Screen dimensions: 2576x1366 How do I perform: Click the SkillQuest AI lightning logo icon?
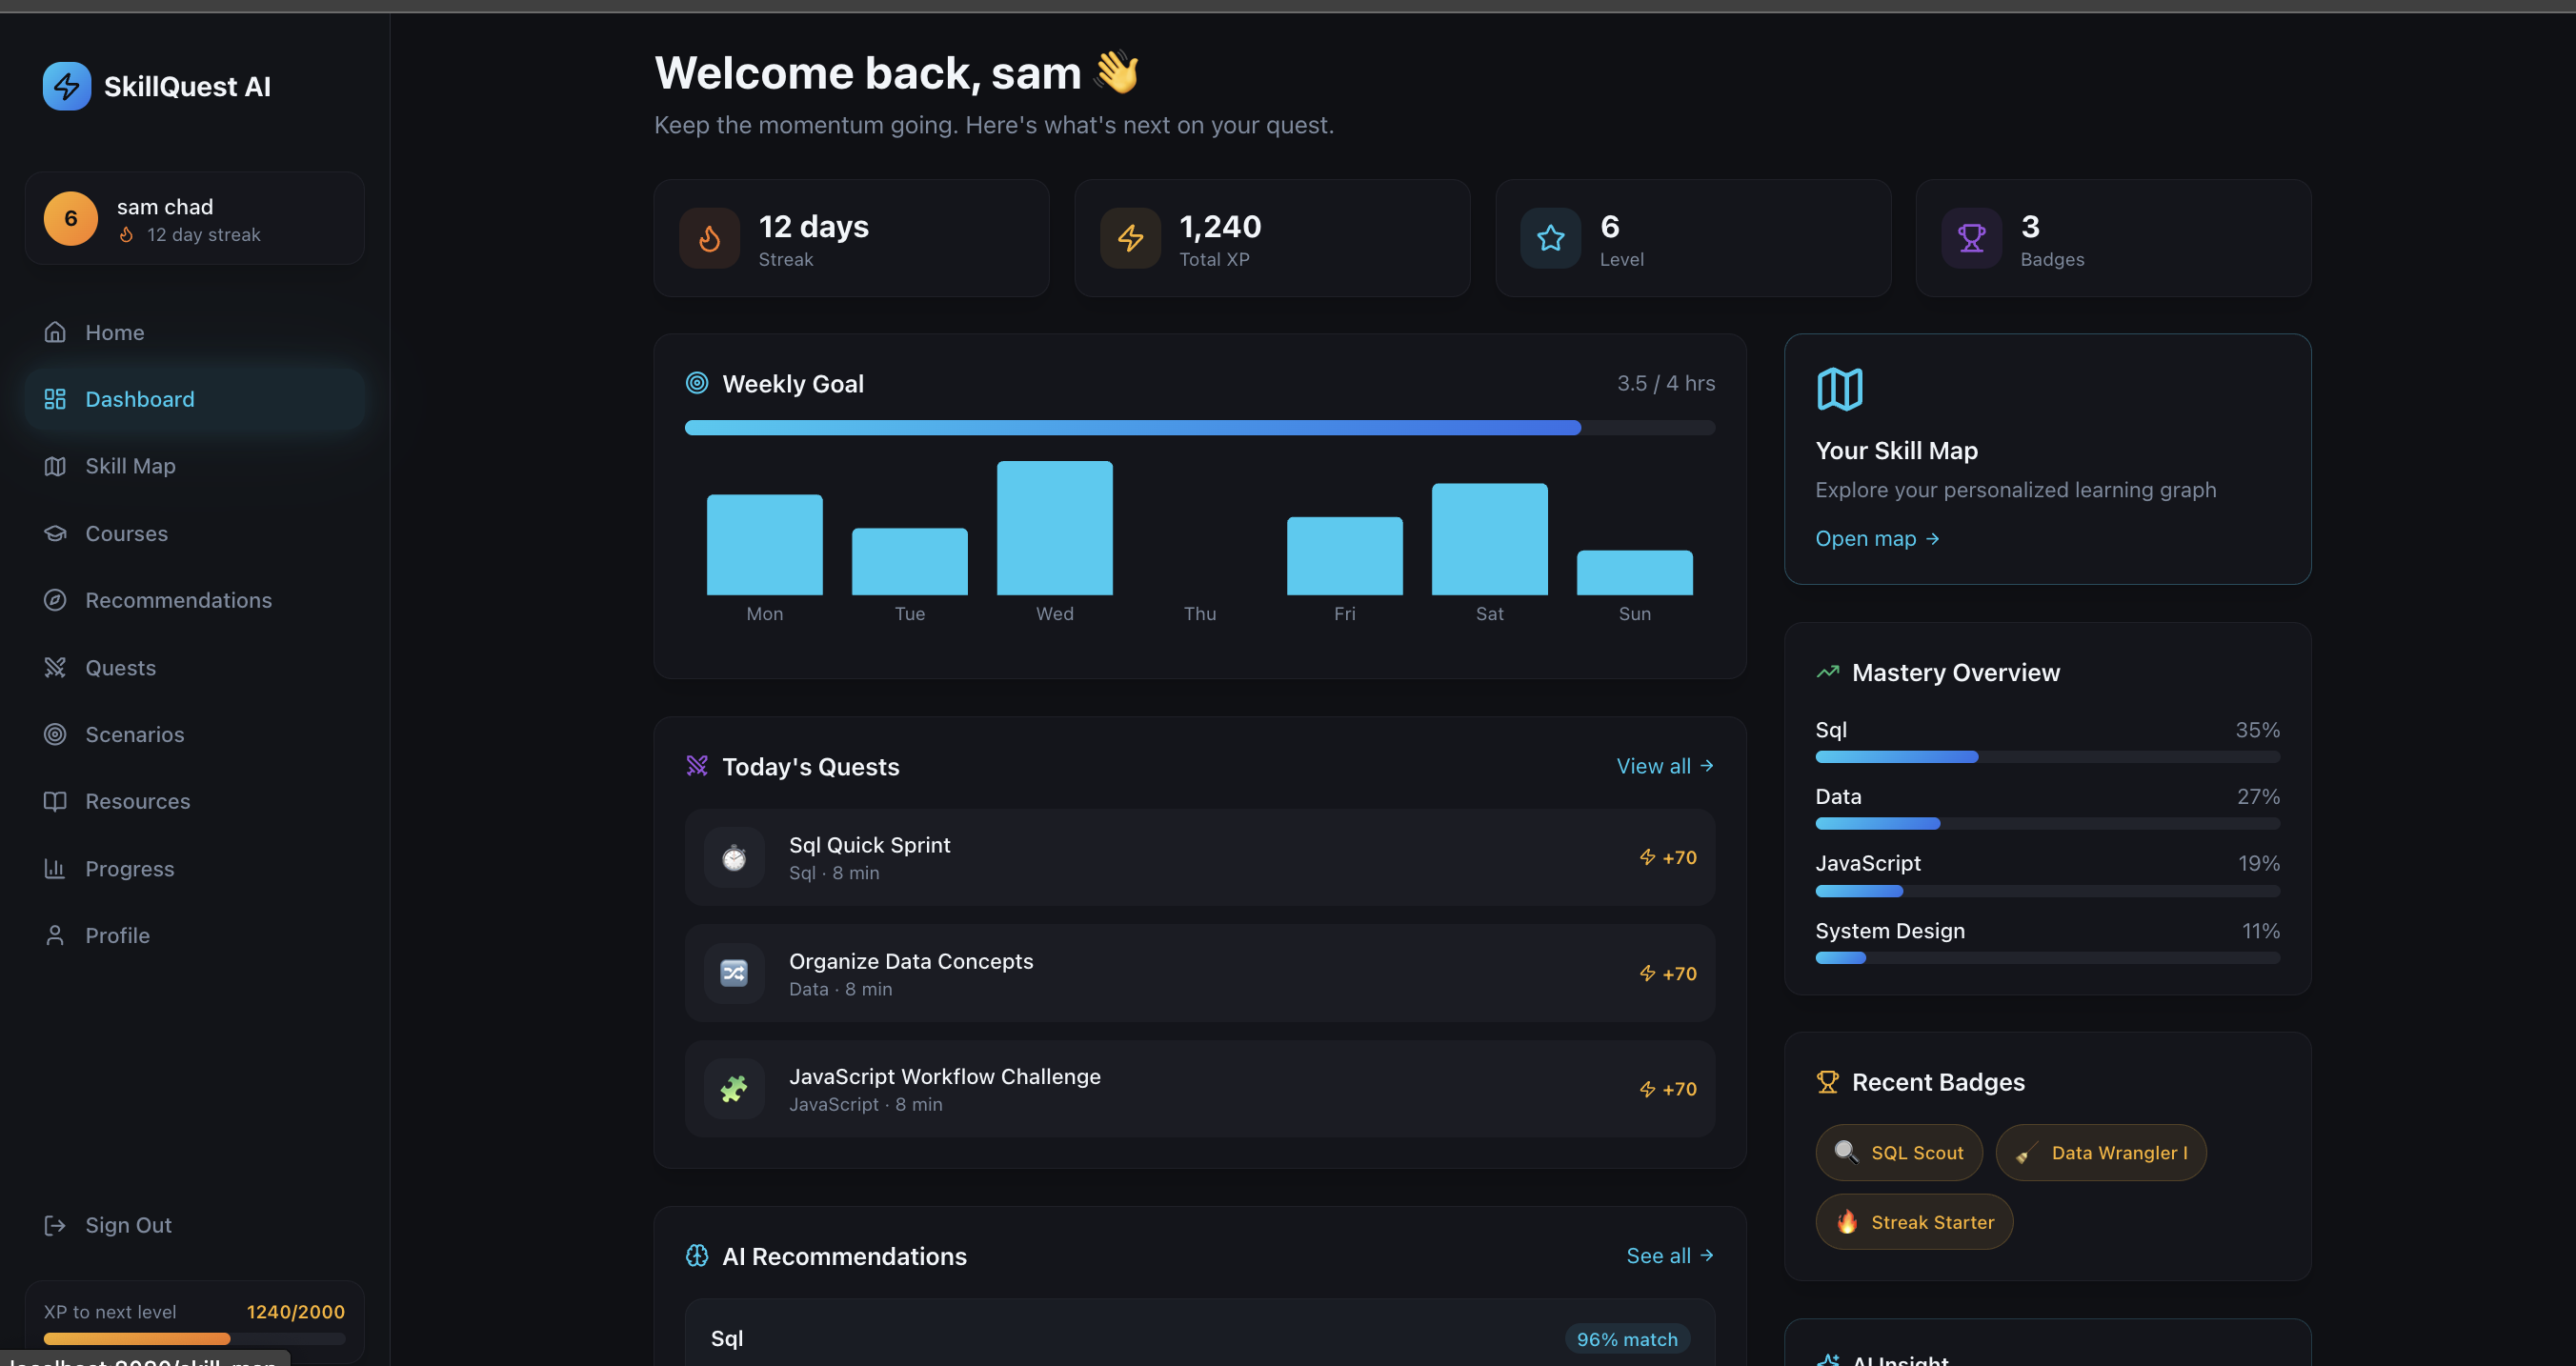pos(66,86)
